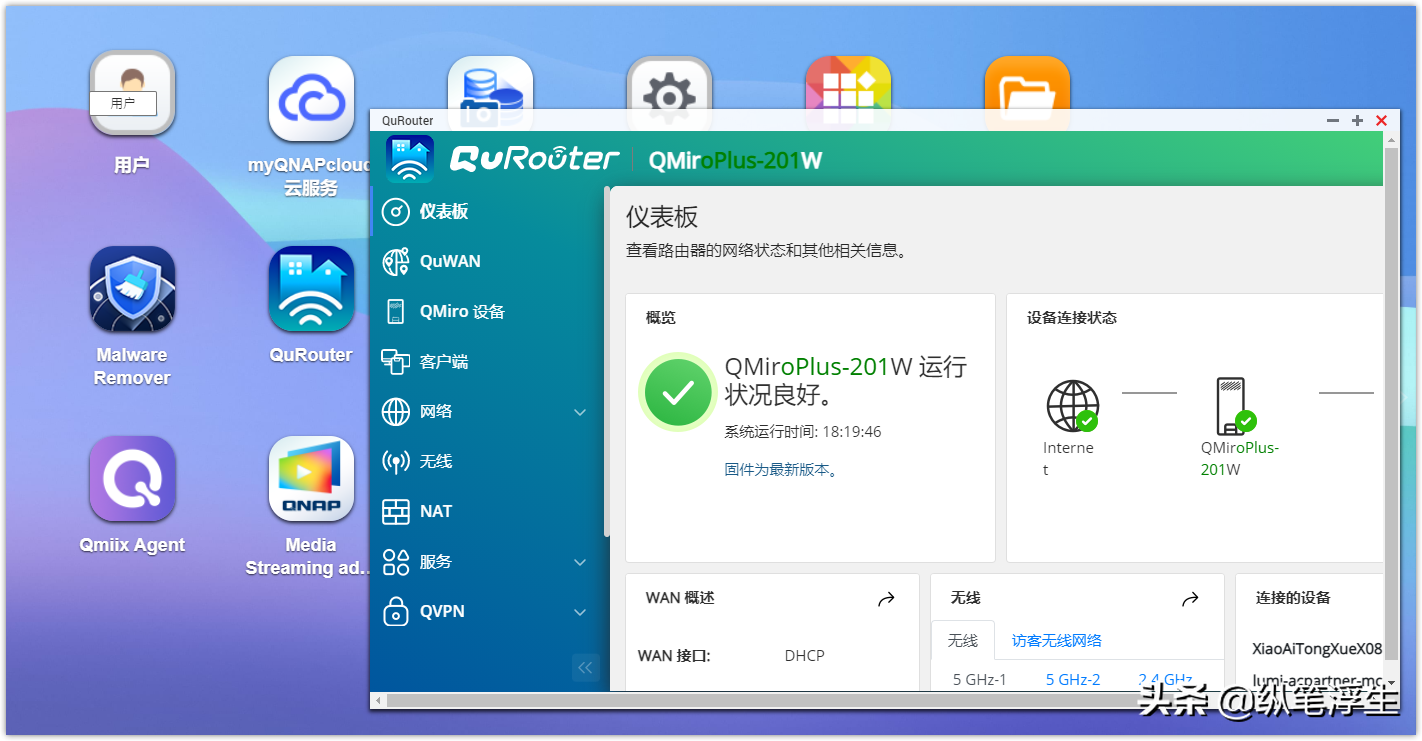This screenshot has height=741, width=1422.
Task: Launch the QuRouter desktop icon
Action: (x=311, y=289)
